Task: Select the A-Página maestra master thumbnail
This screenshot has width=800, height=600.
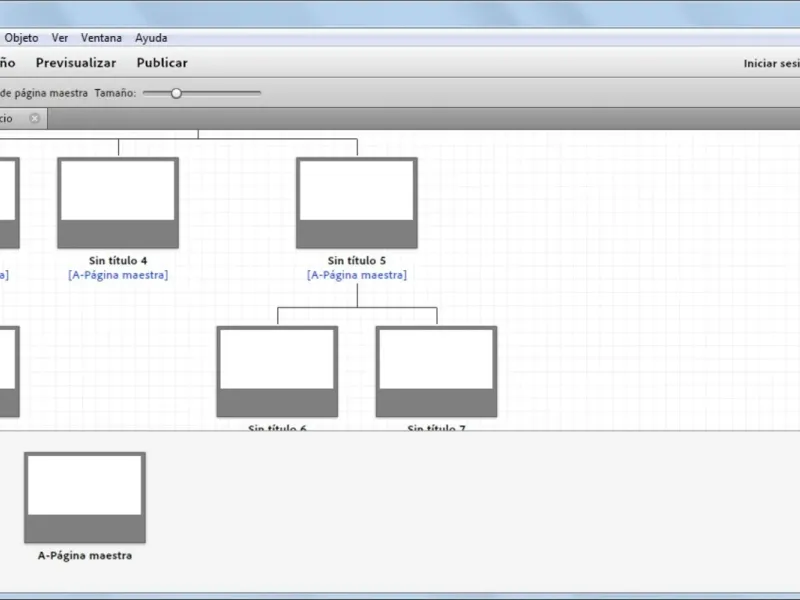Action: [x=85, y=497]
